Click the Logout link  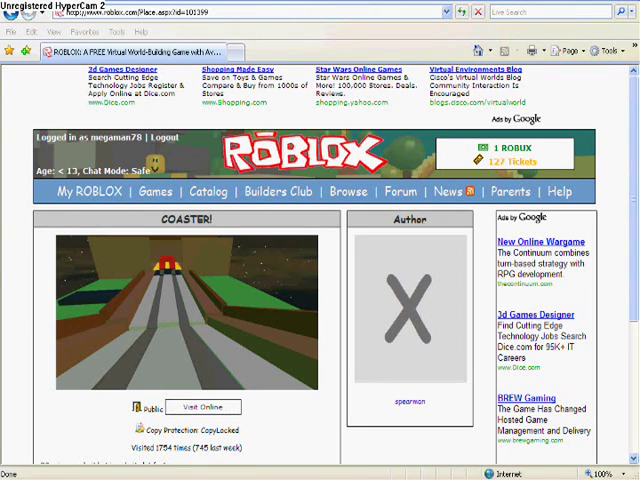pyautogui.click(x=165, y=137)
